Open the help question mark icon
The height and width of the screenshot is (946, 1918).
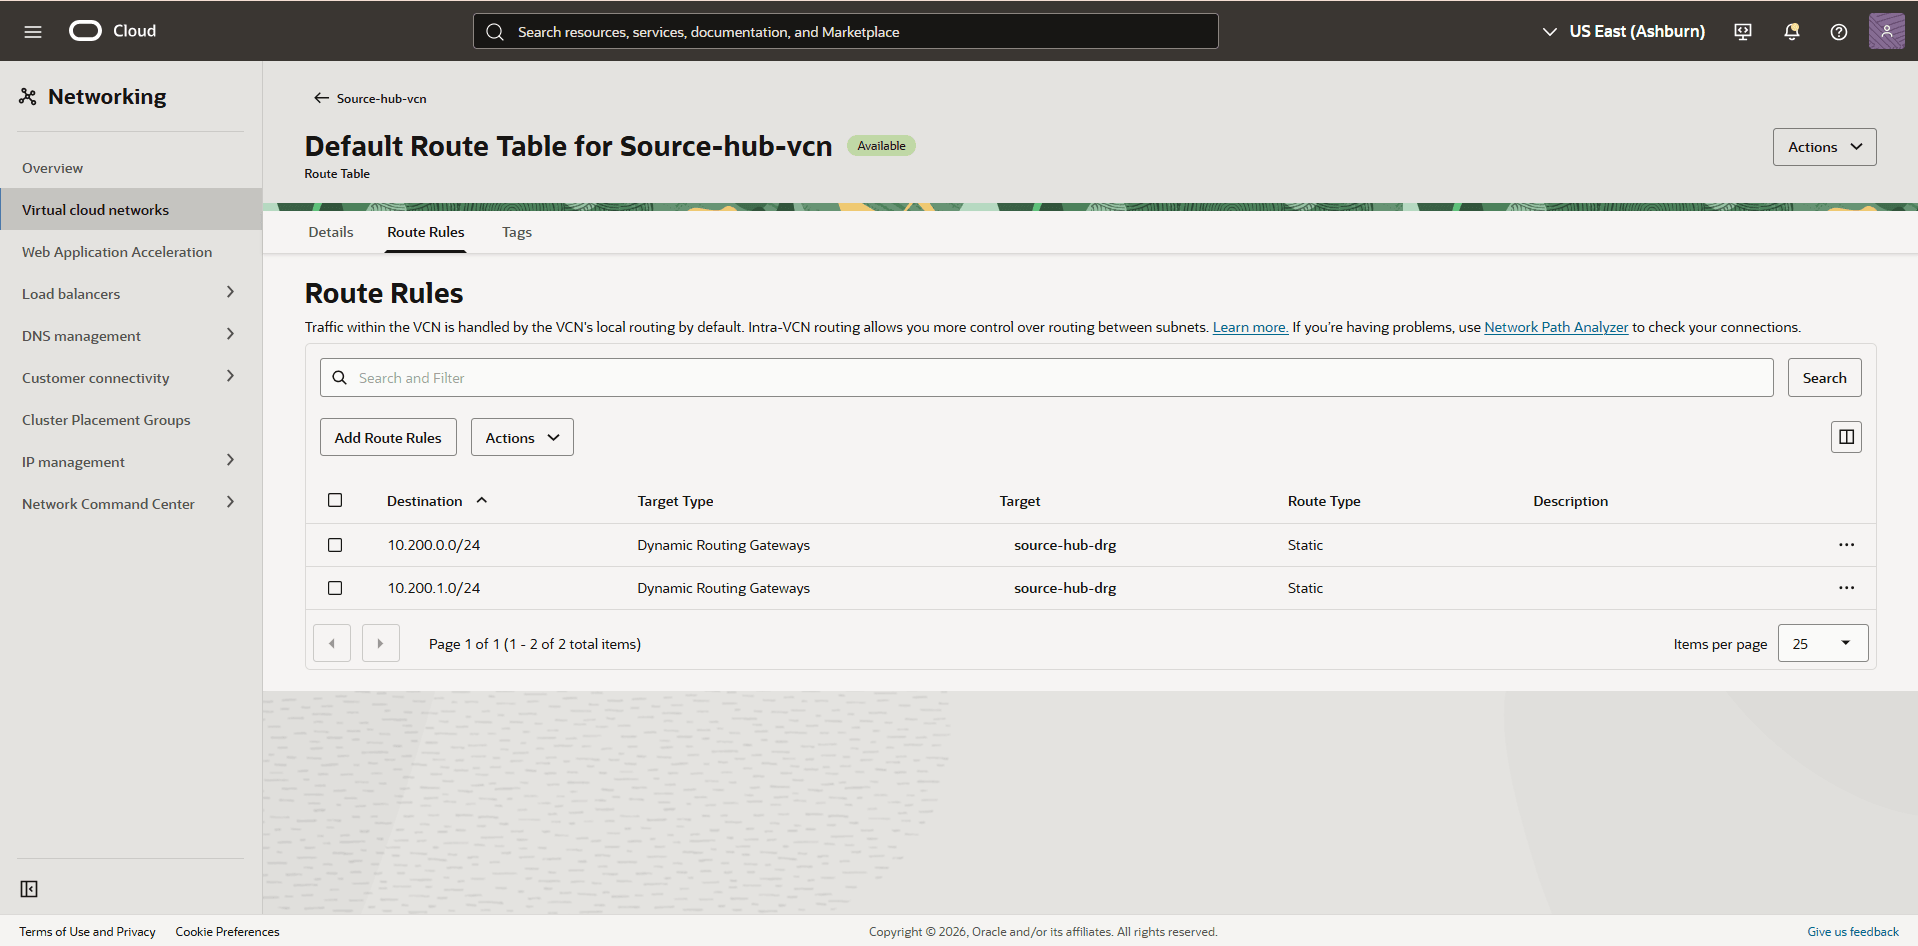pos(1838,31)
